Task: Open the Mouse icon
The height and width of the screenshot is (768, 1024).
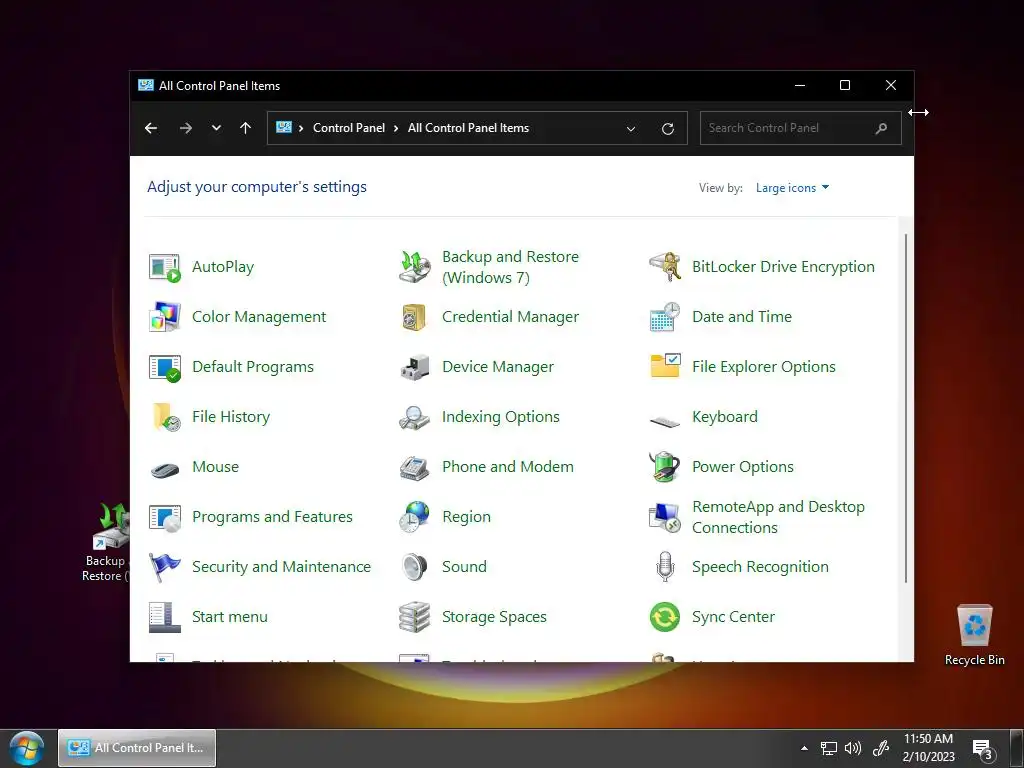Action: tap(165, 469)
